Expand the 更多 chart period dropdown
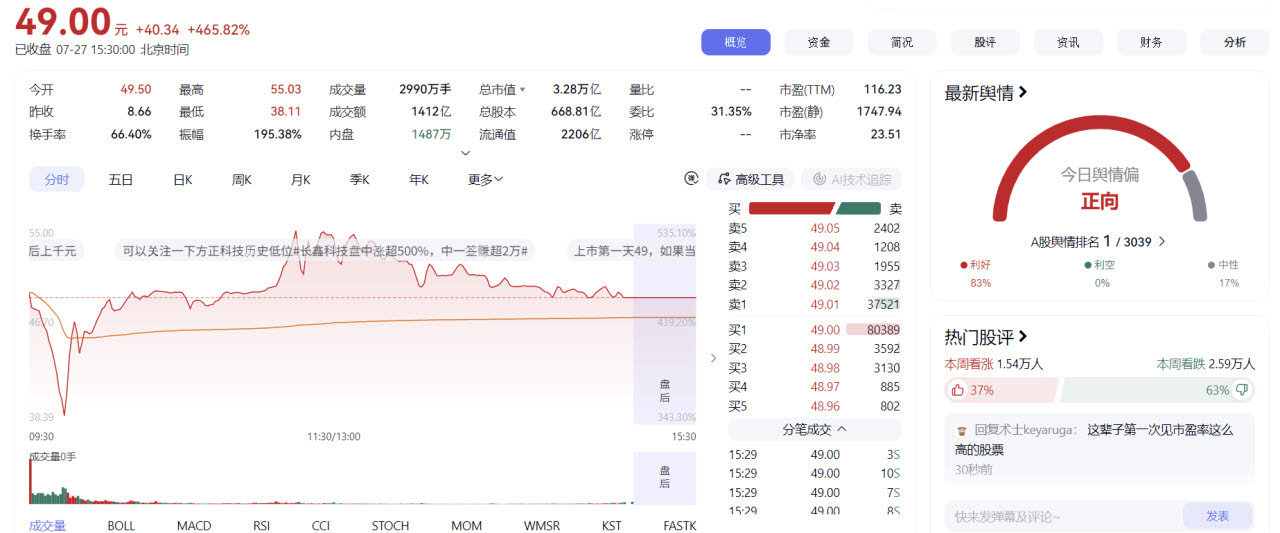Screen dimensions: 1280x533 coord(486,179)
